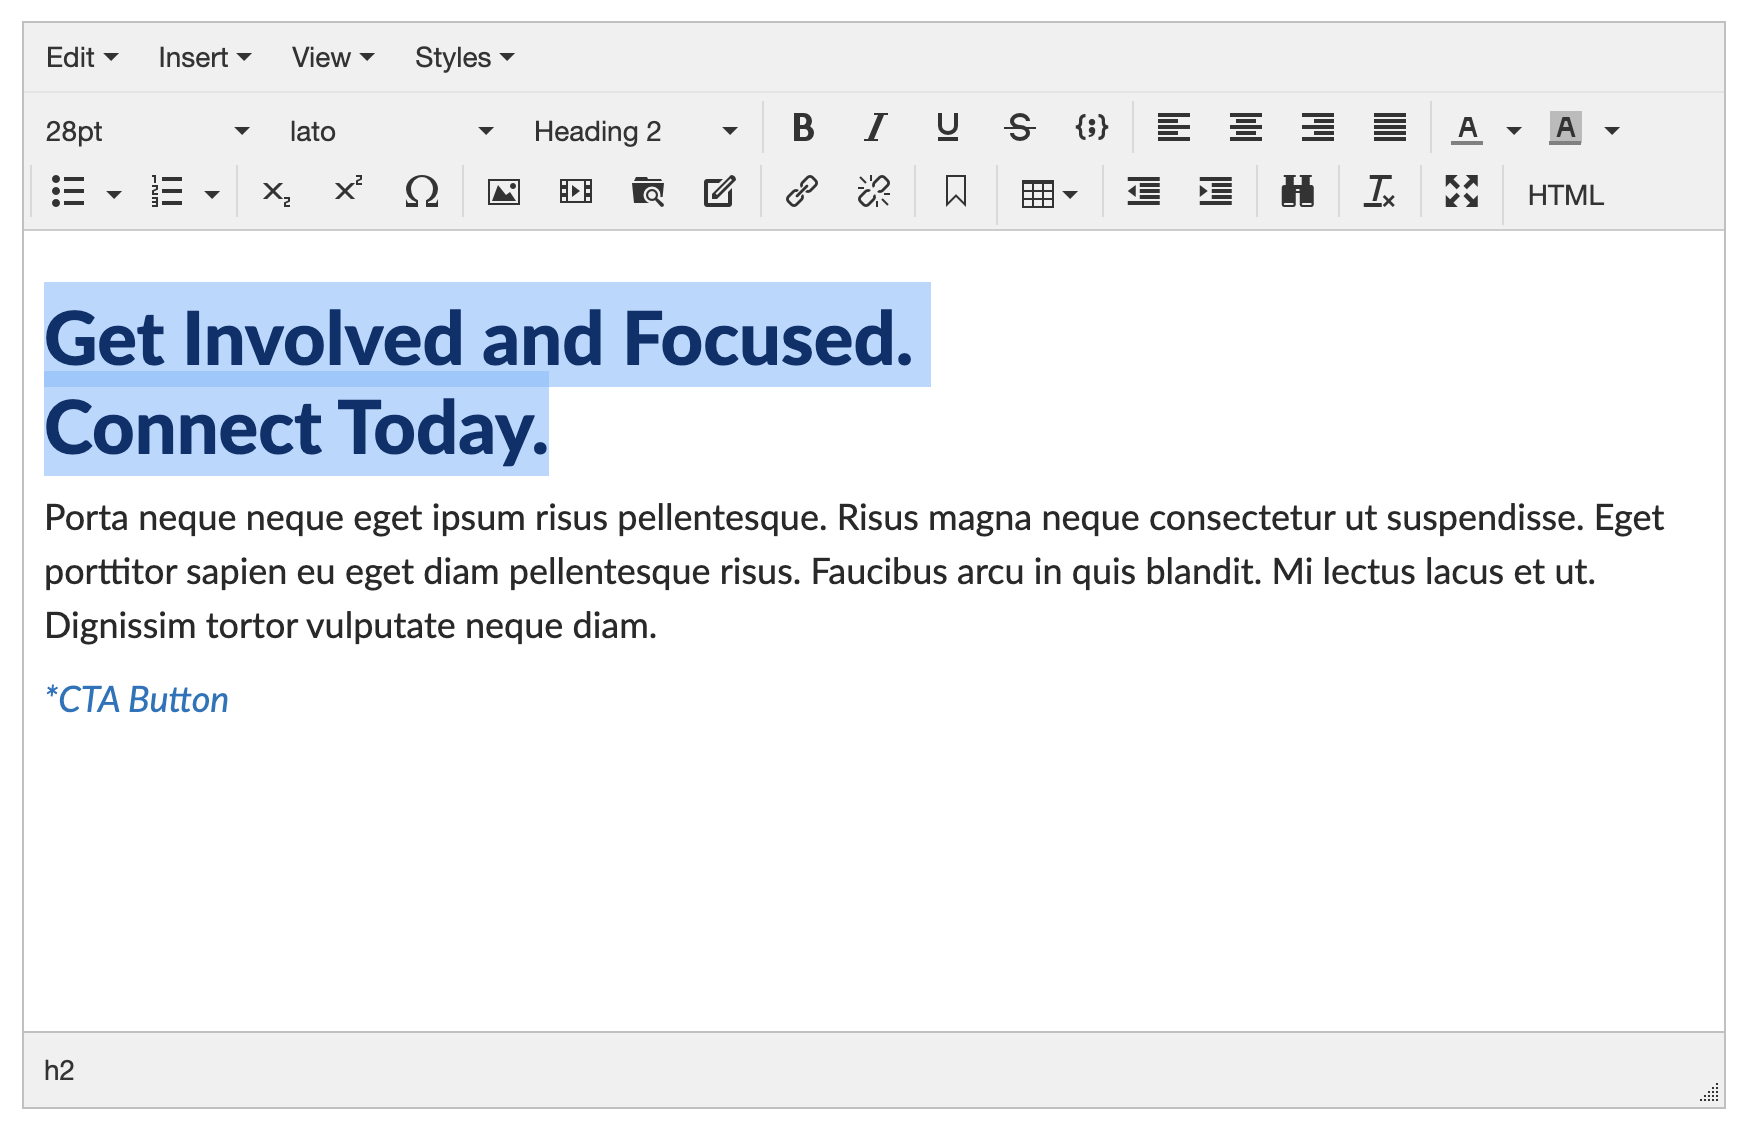Click the 'Connect Today.' heading line
This screenshot has width=1740, height=1134.
tap(297, 428)
